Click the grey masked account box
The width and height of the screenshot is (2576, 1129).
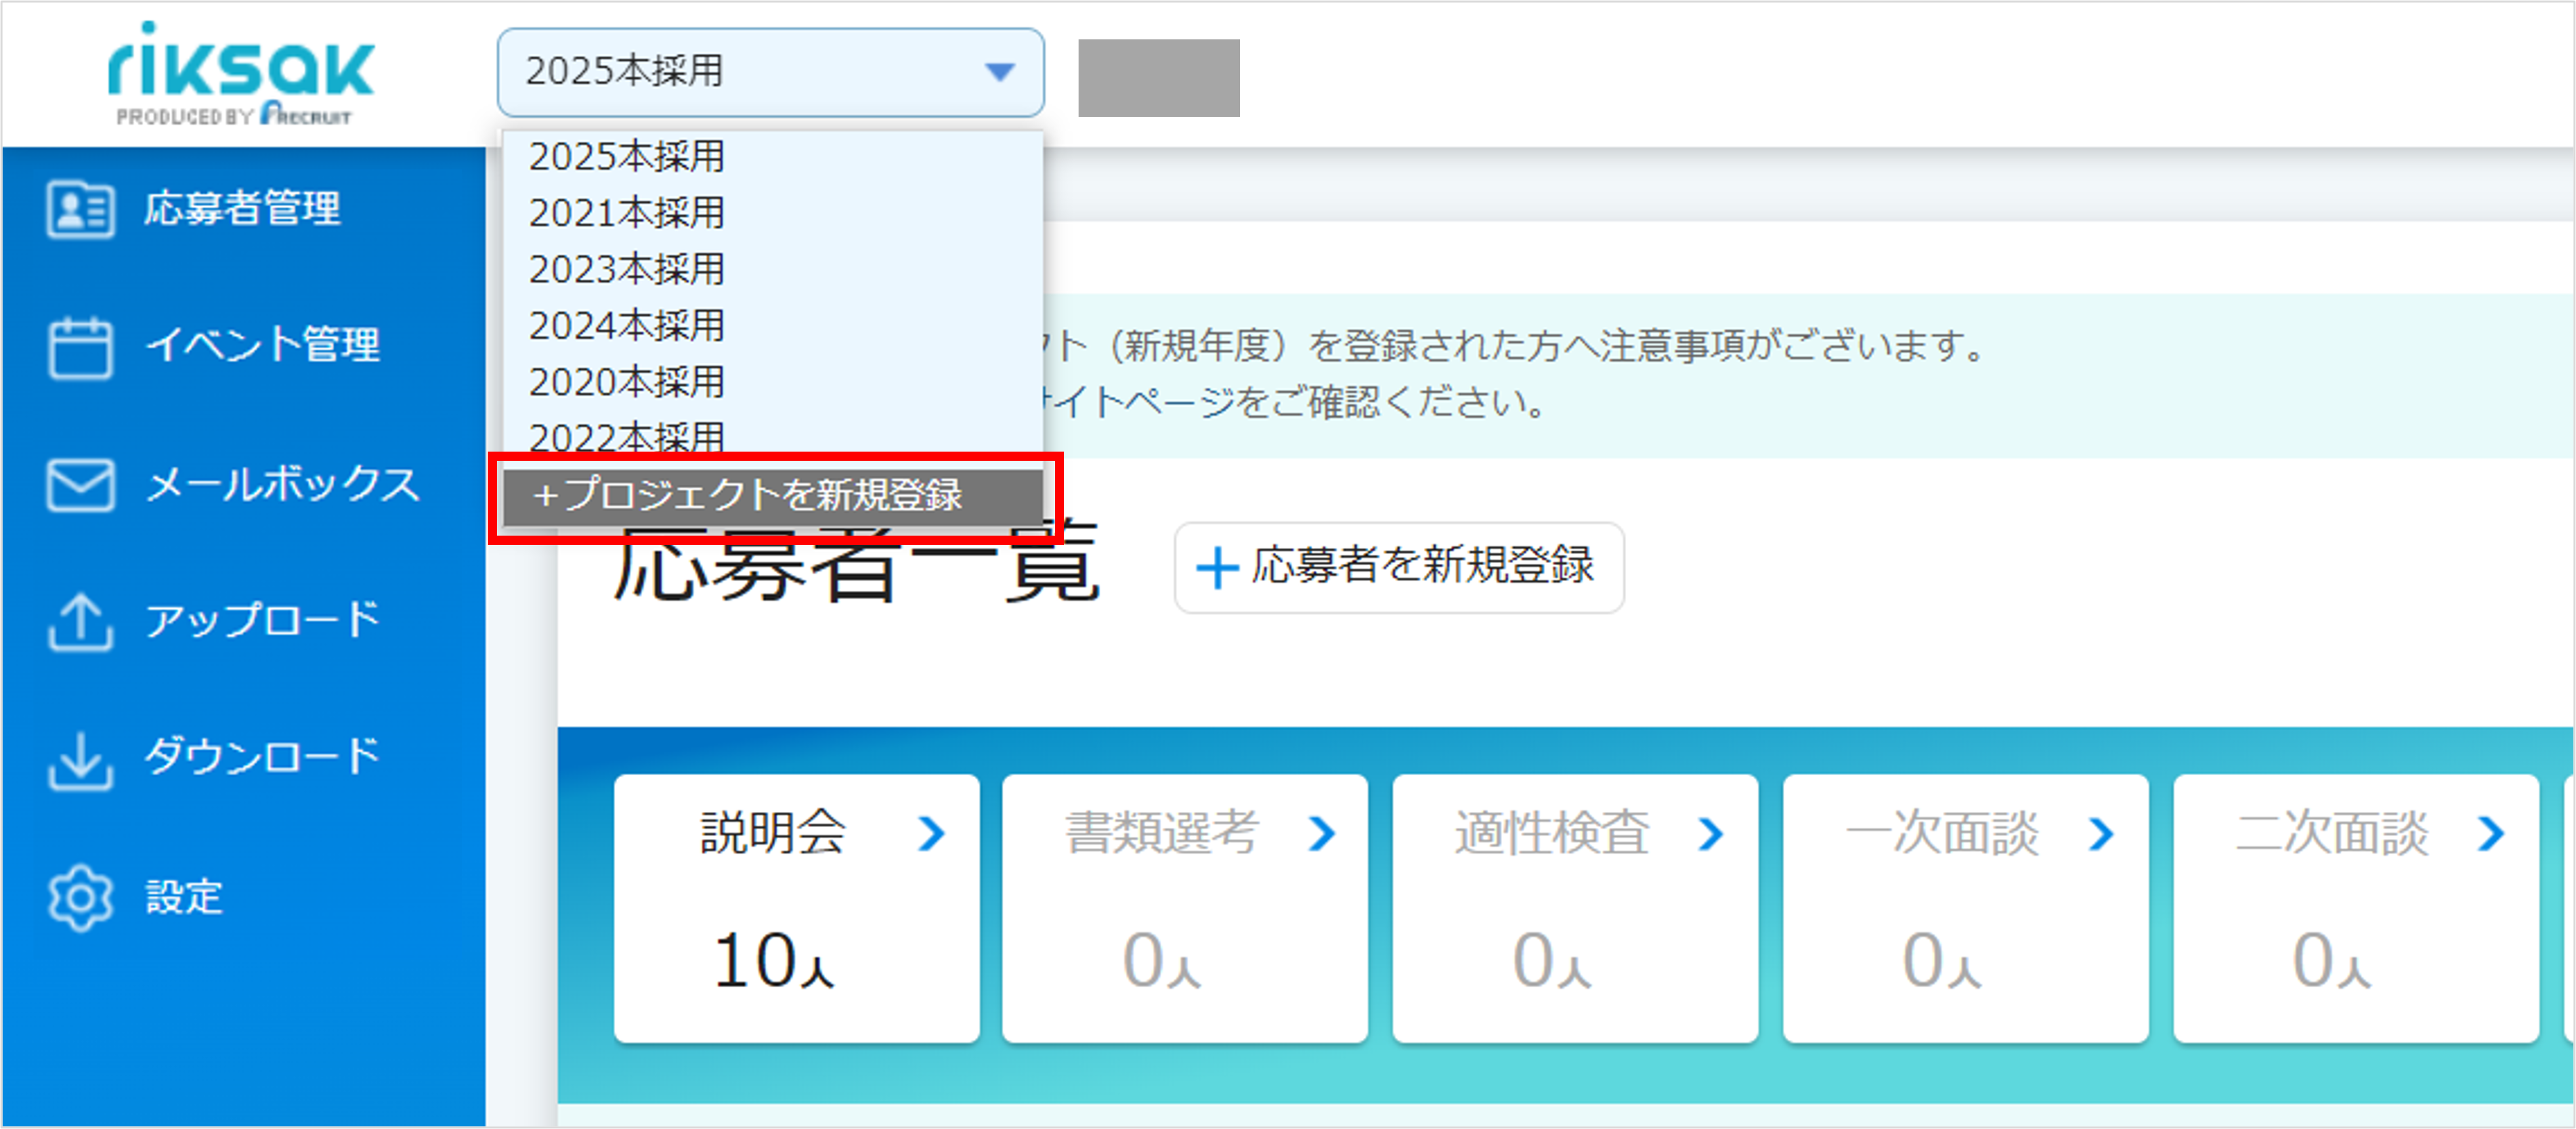click(1159, 77)
